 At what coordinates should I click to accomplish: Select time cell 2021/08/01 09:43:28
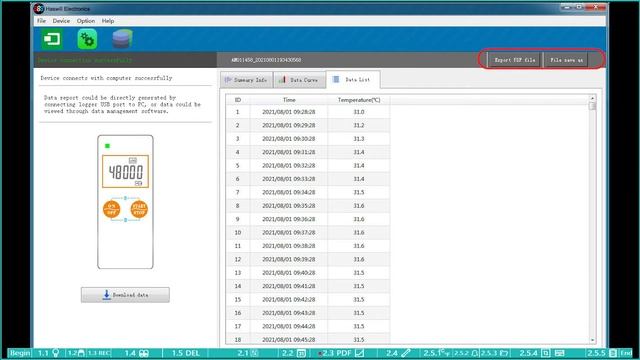click(289, 313)
